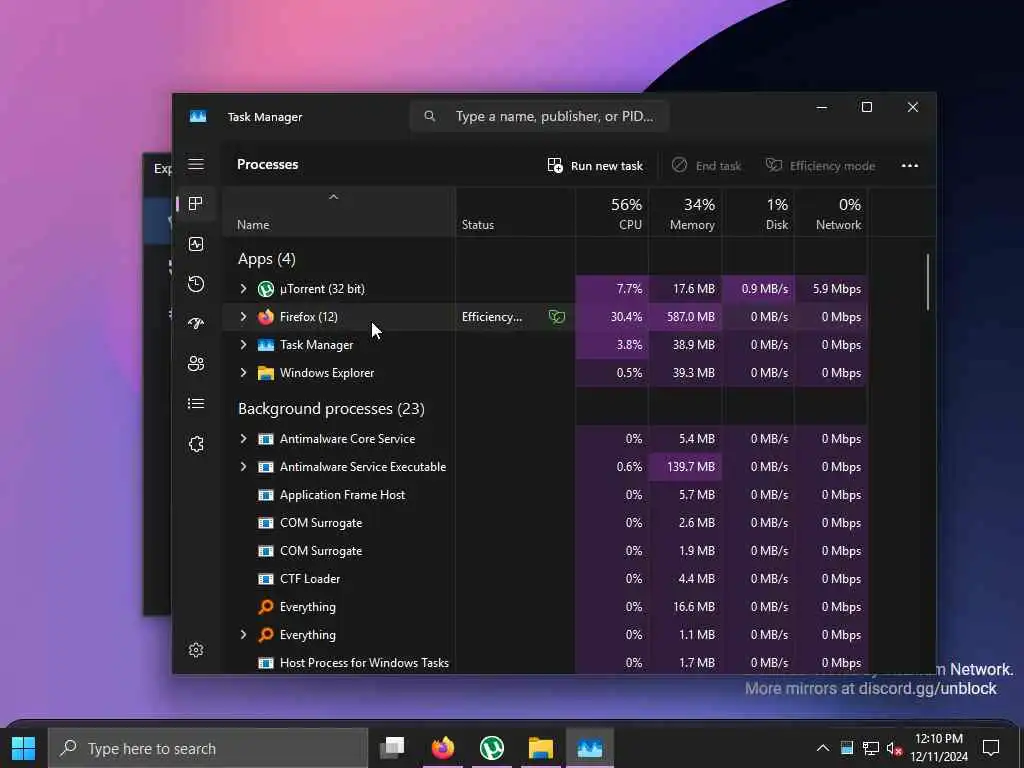The image size is (1024, 768).
Task: Open the Performance page icon in sidebar
Action: click(x=196, y=244)
